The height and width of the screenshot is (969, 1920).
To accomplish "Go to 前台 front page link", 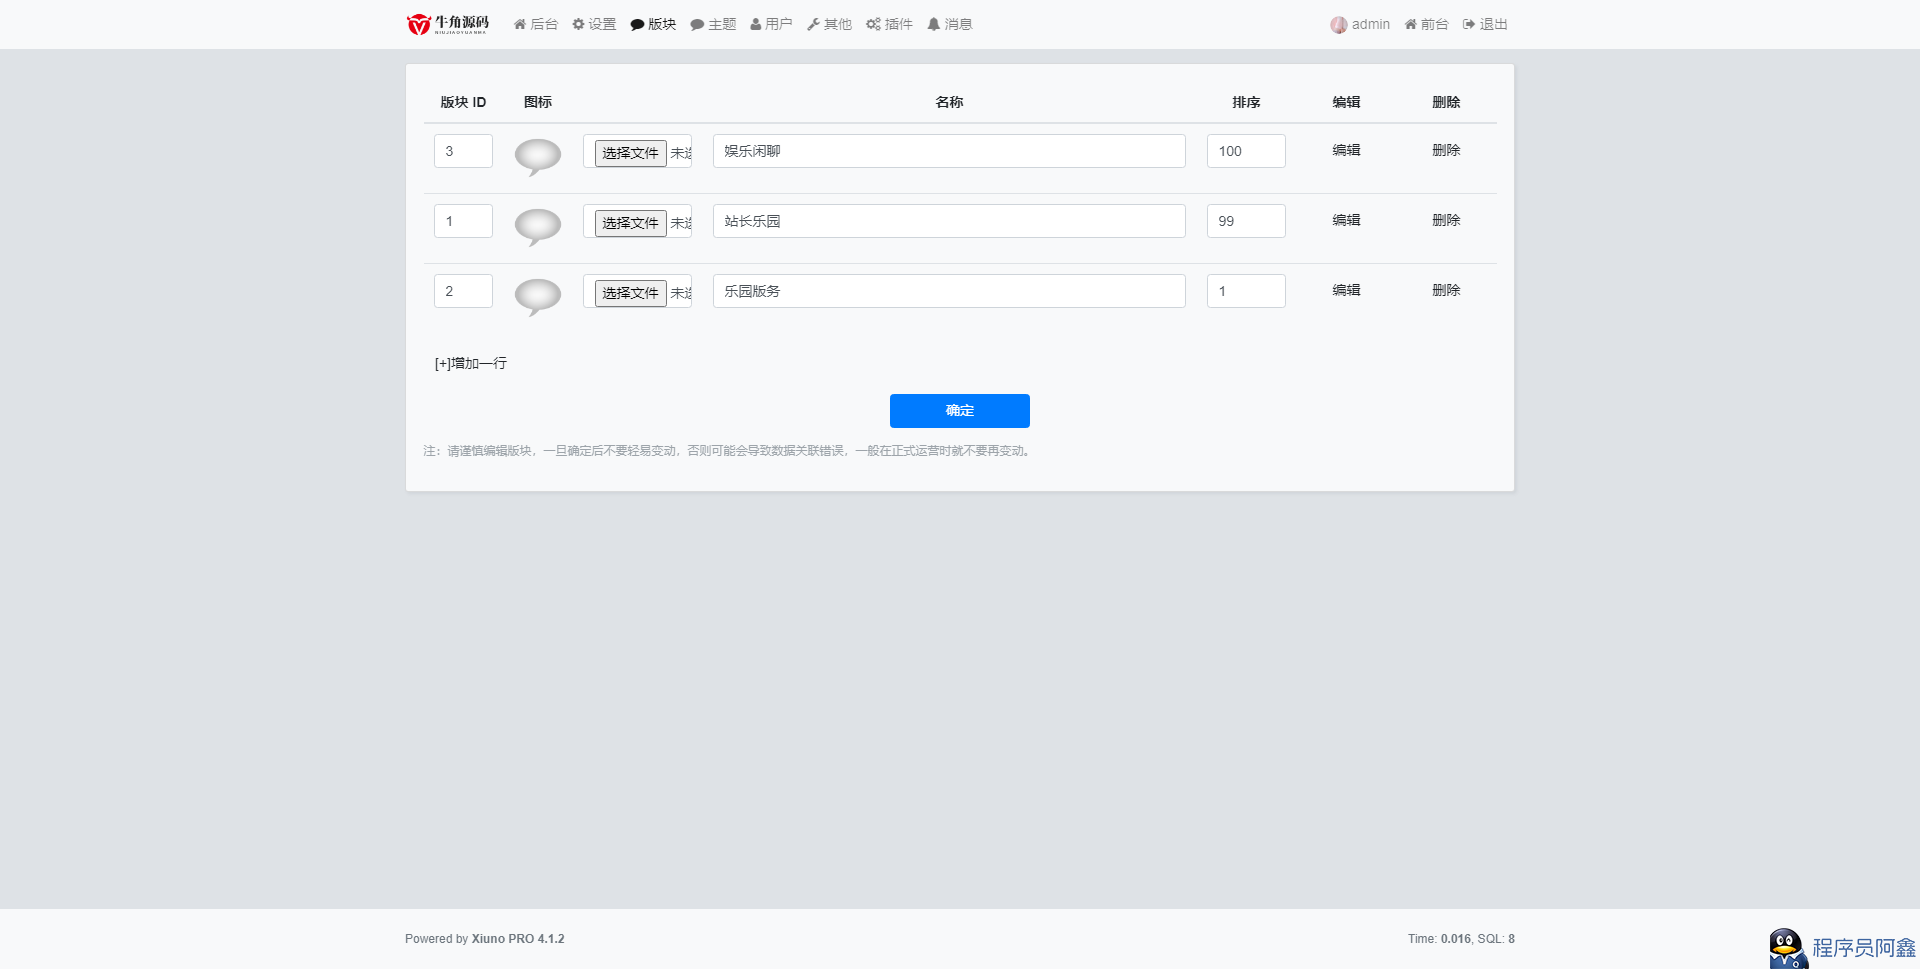I will (x=1426, y=24).
